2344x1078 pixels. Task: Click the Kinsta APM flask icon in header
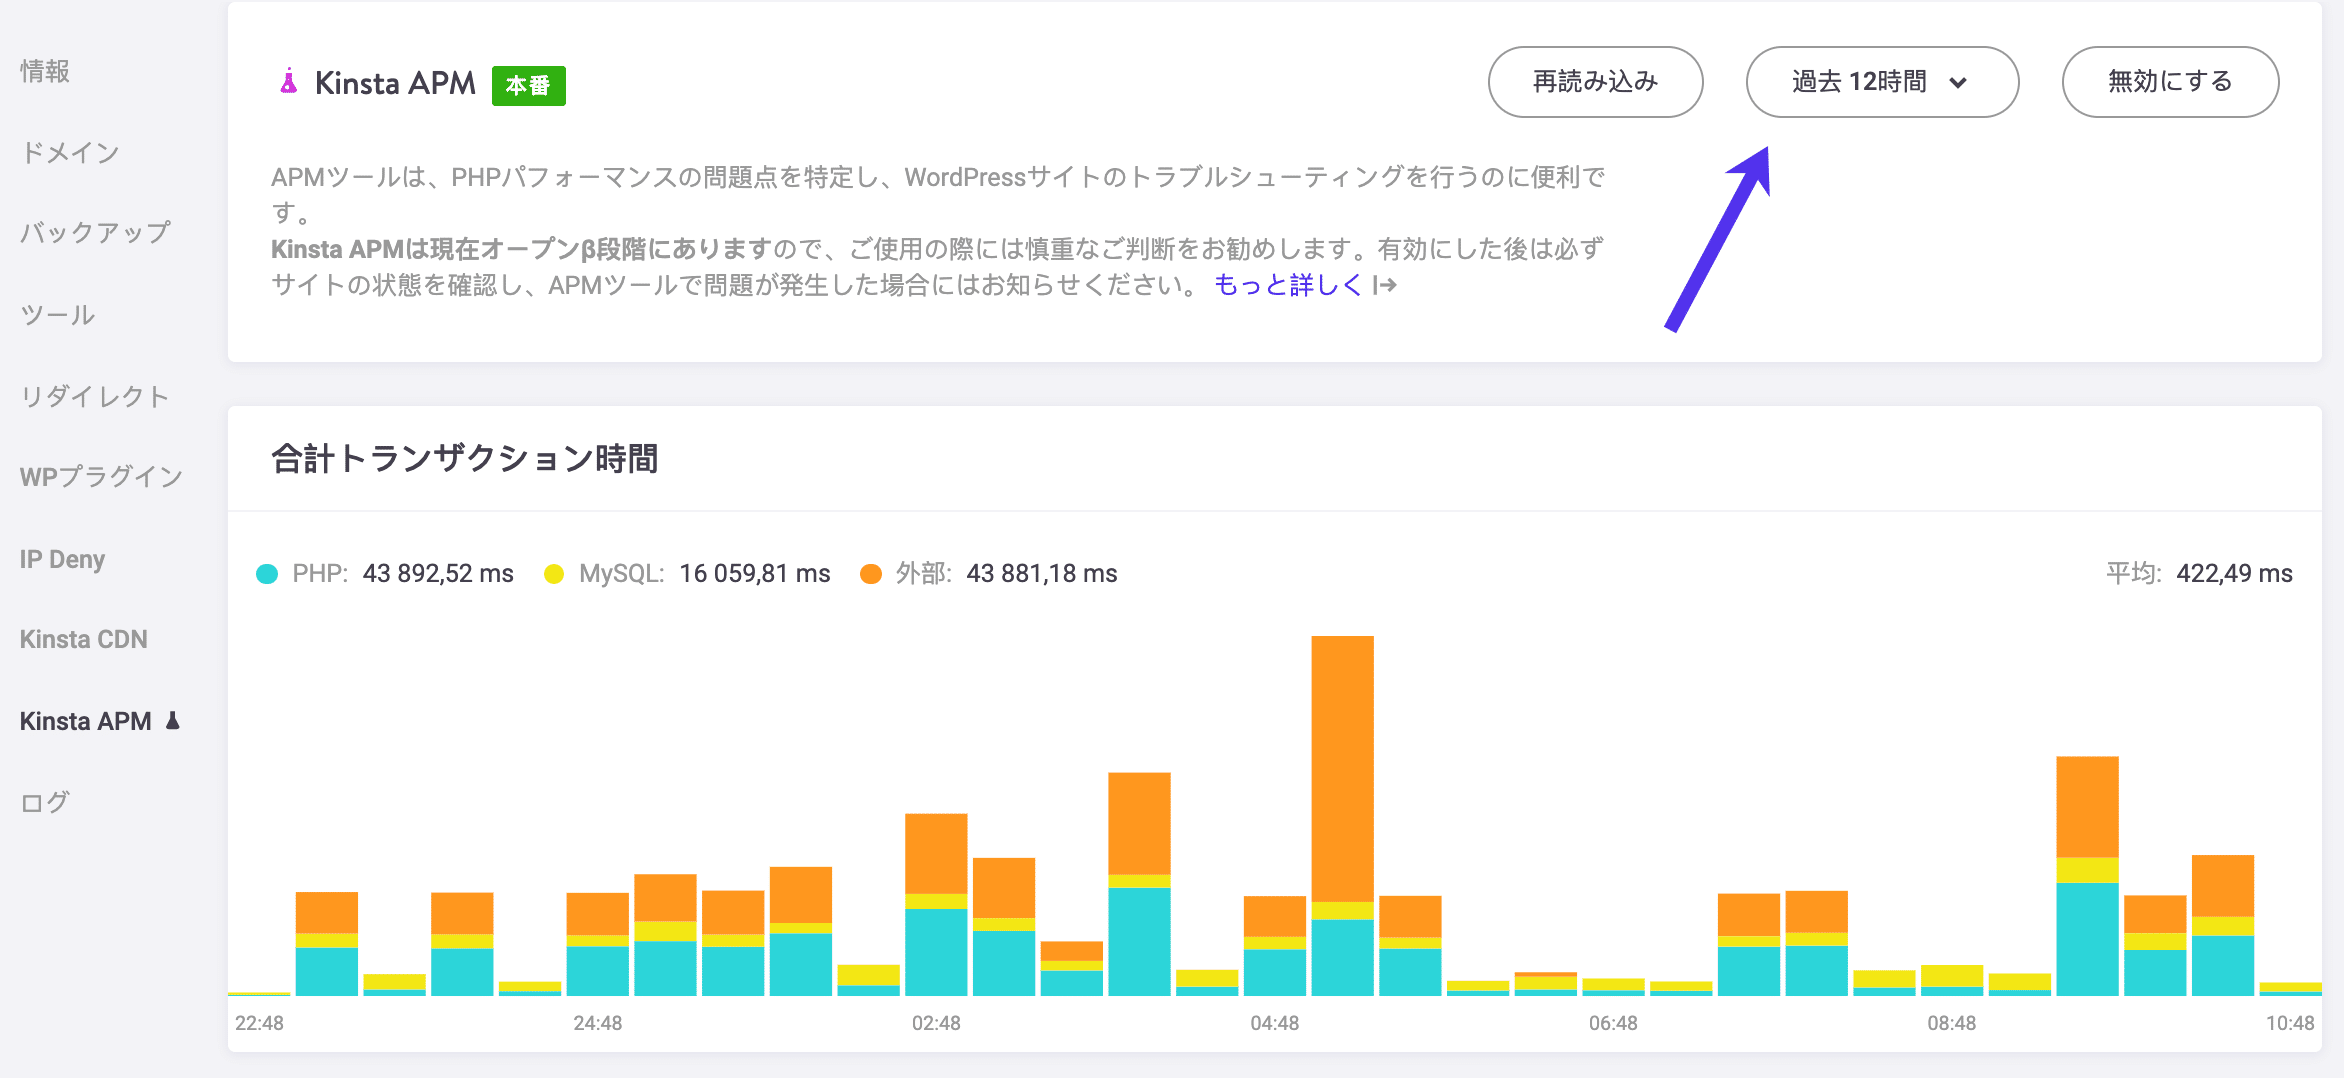pos(289,82)
